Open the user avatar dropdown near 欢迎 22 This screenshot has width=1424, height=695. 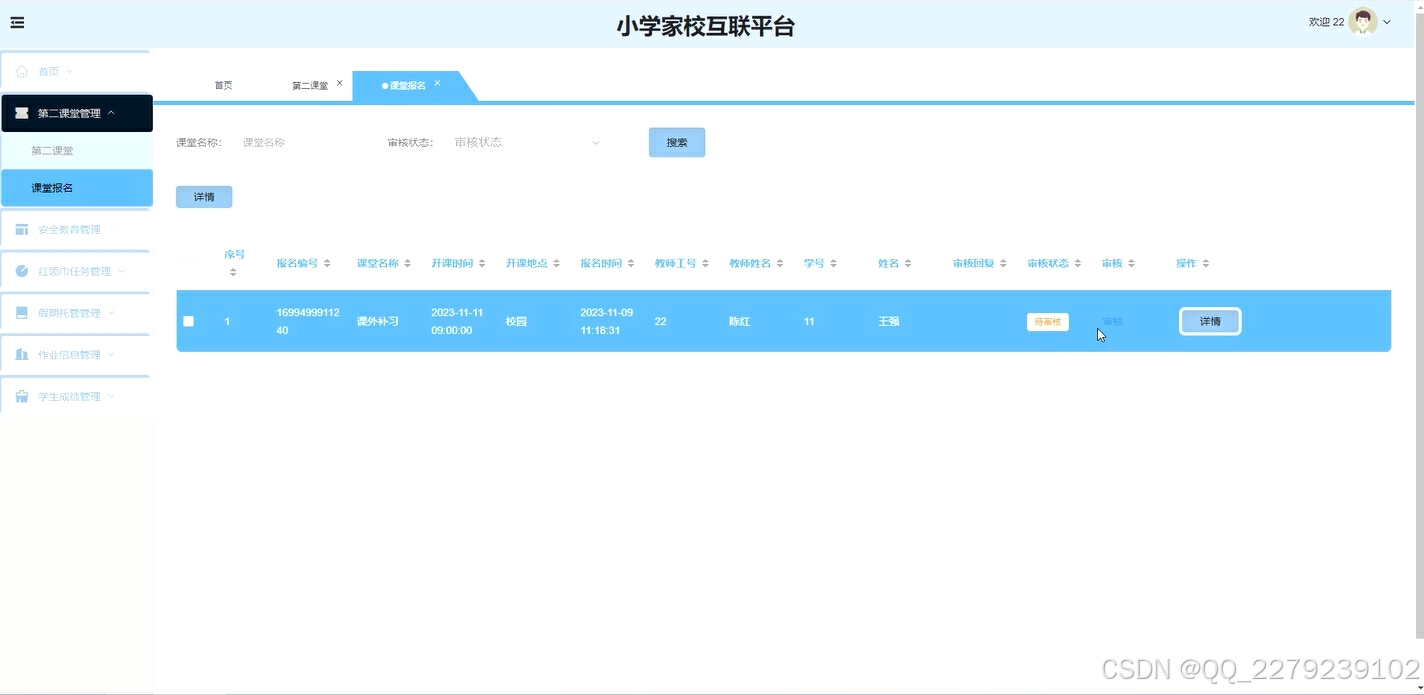(x=1361, y=21)
